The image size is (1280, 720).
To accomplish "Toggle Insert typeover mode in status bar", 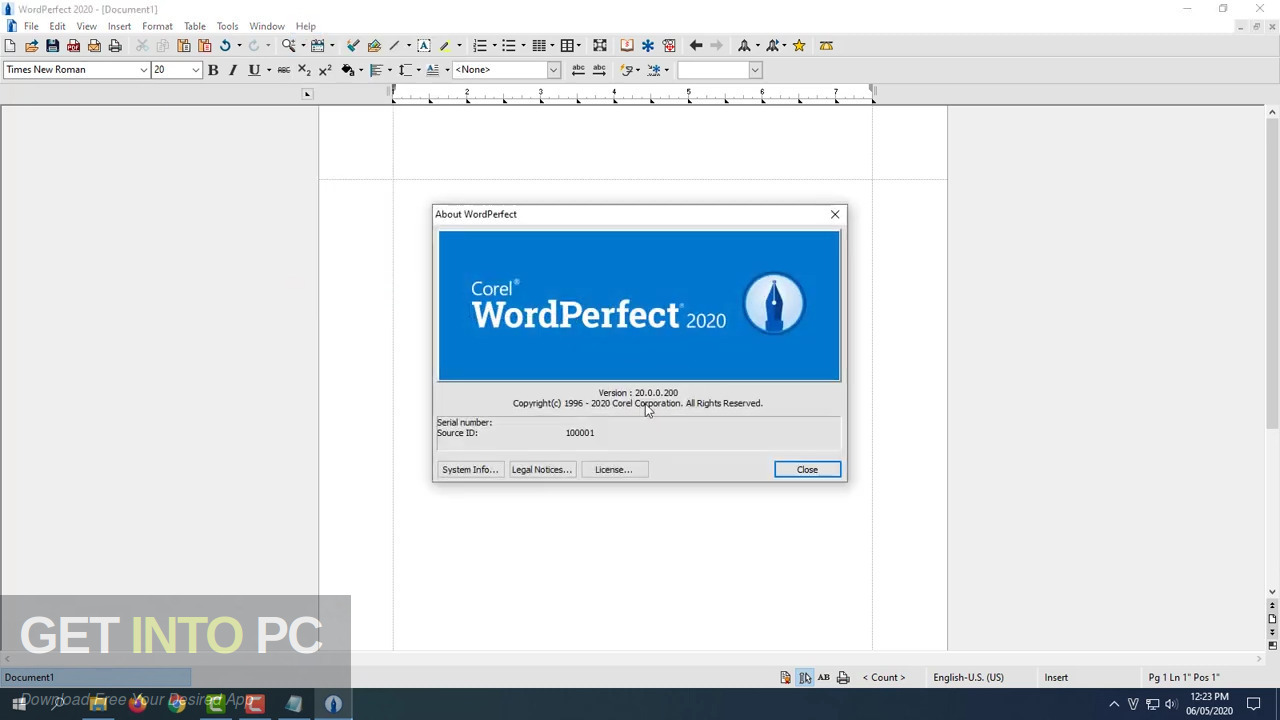I will click(1056, 677).
